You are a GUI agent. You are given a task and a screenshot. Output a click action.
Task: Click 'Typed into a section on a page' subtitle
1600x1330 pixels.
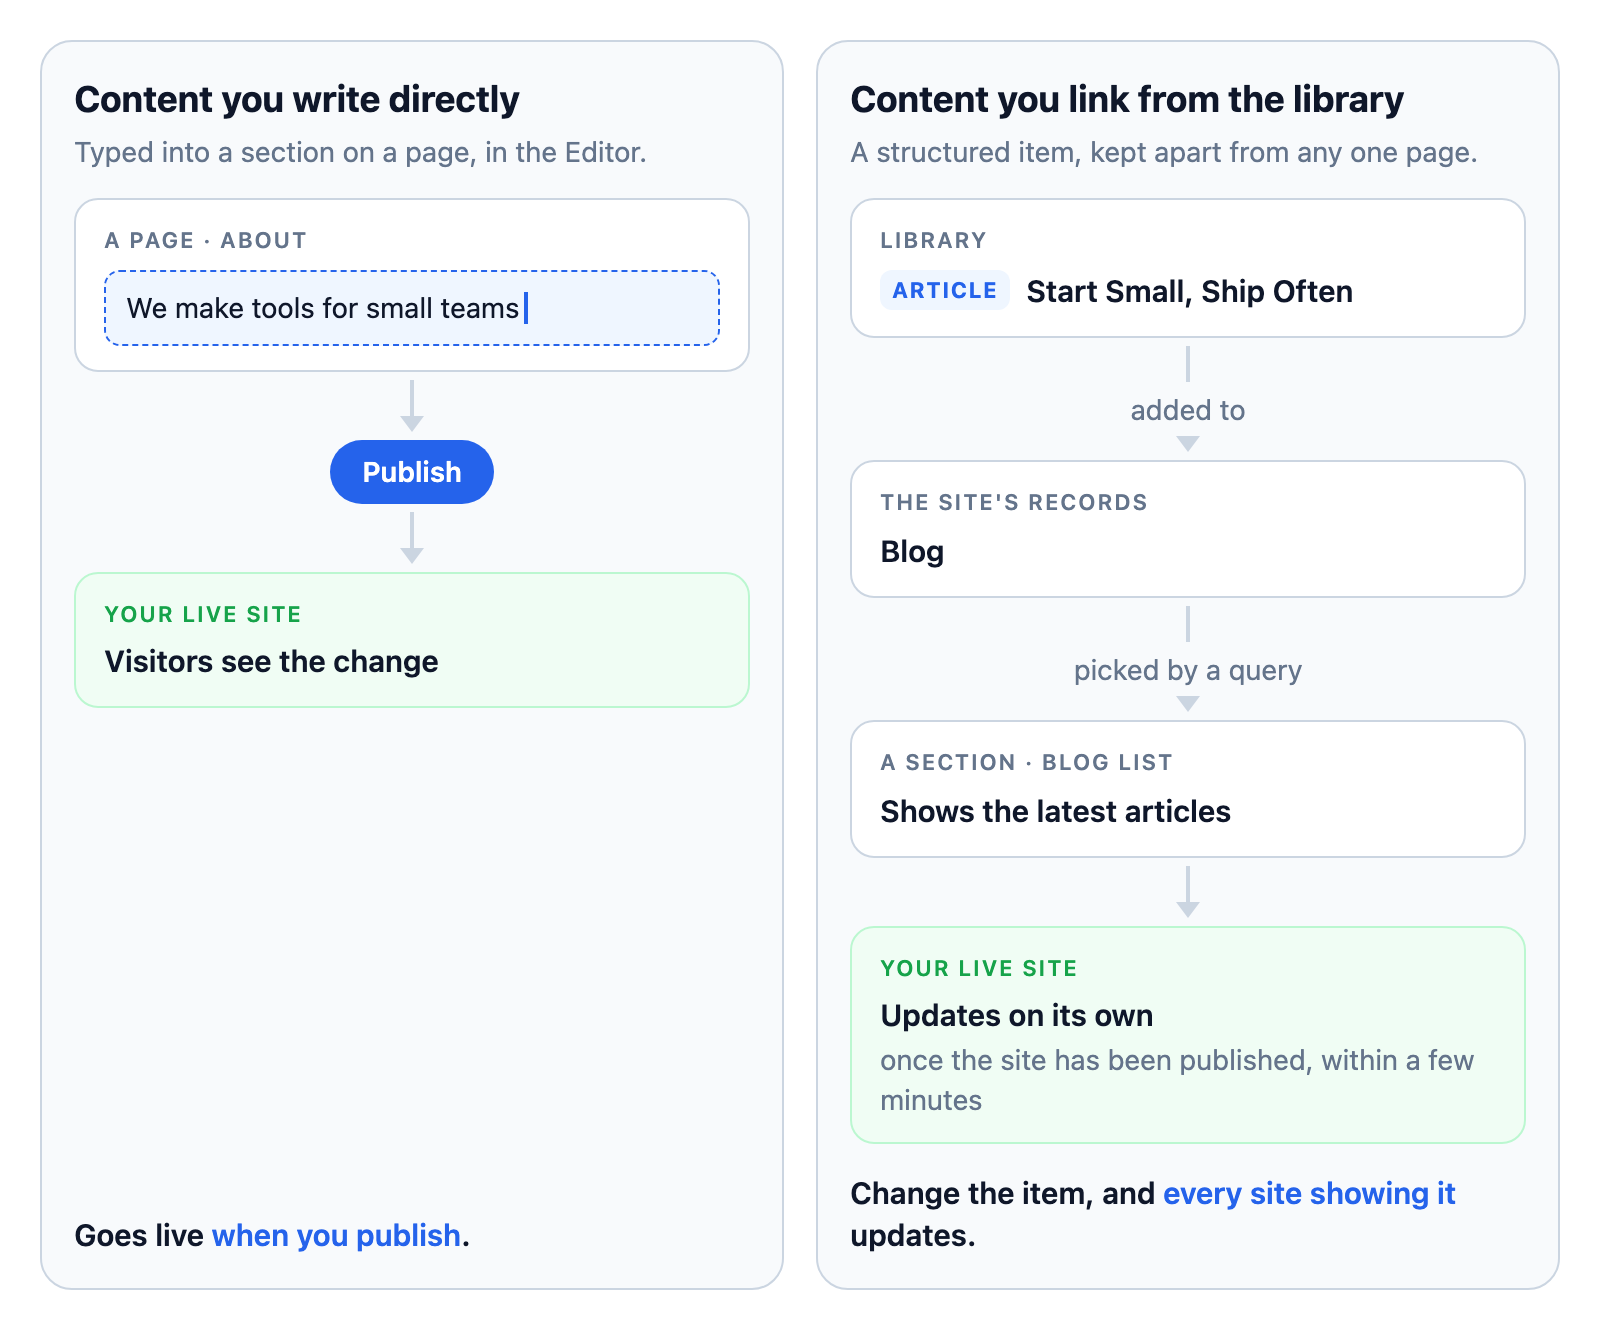361,153
